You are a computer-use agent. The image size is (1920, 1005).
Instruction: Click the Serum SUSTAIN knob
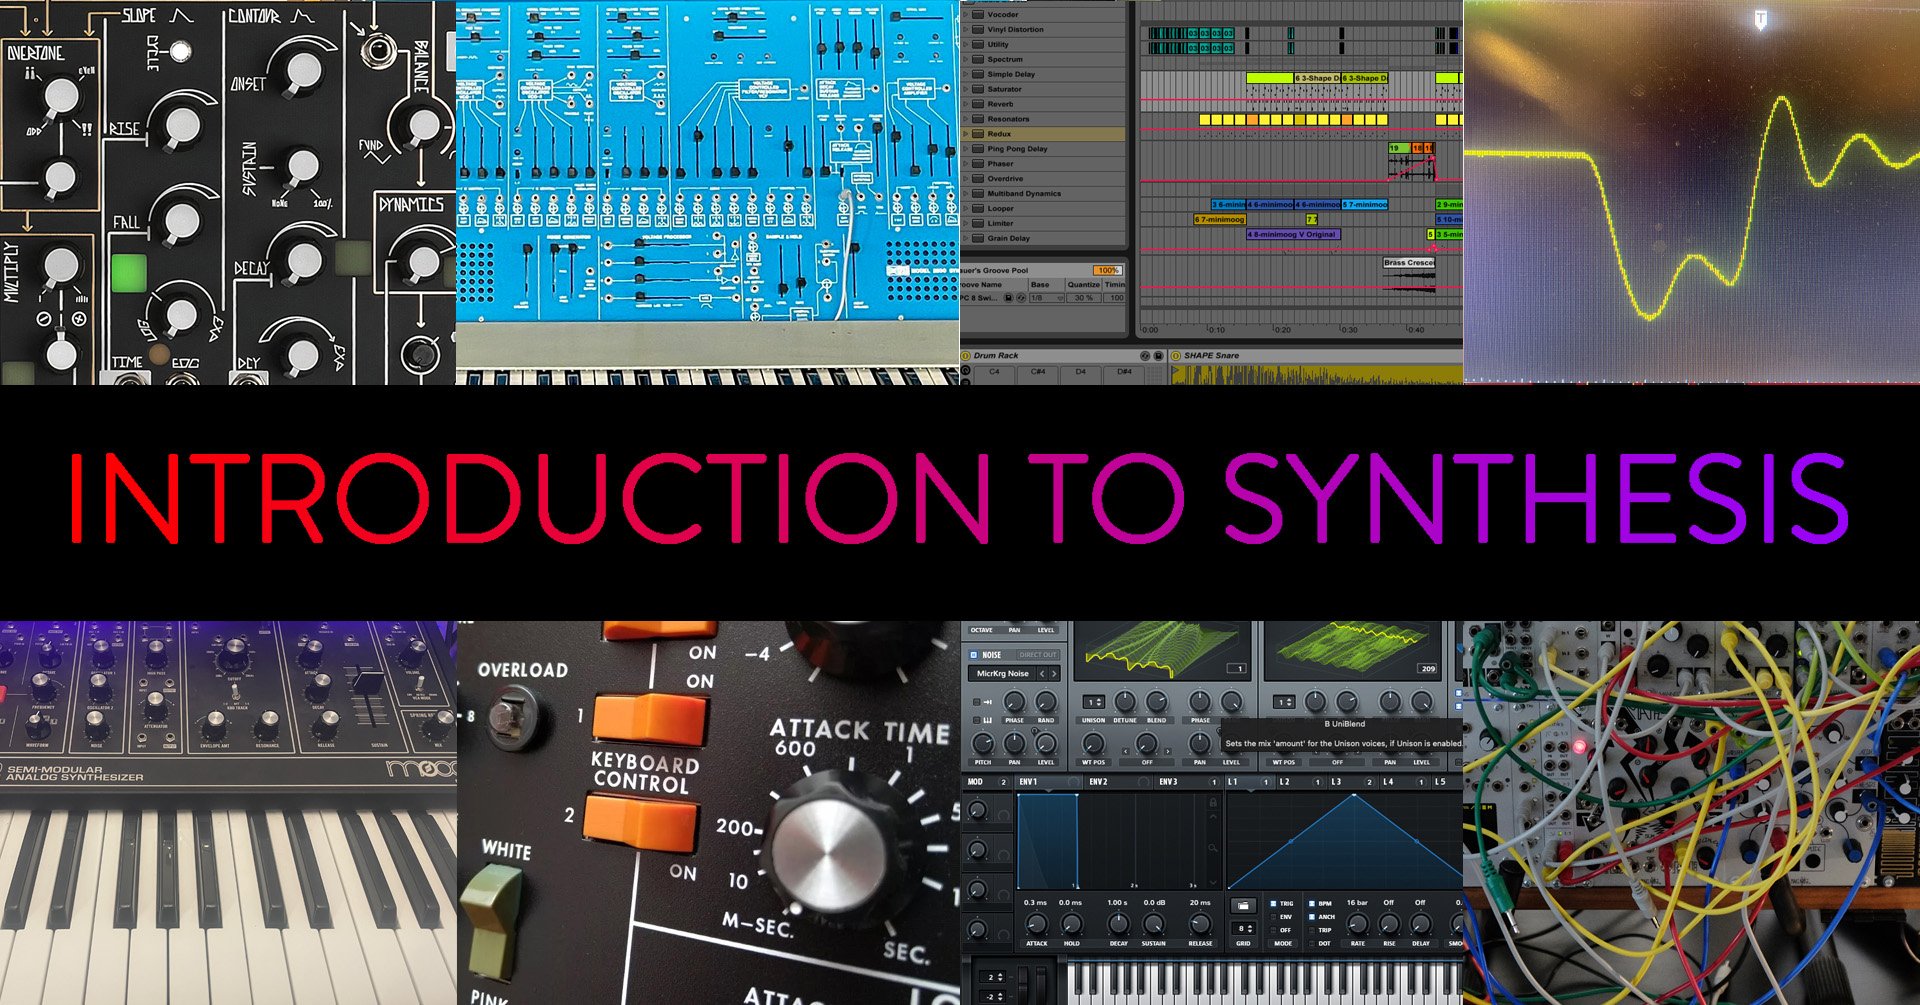click(1153, 924)
